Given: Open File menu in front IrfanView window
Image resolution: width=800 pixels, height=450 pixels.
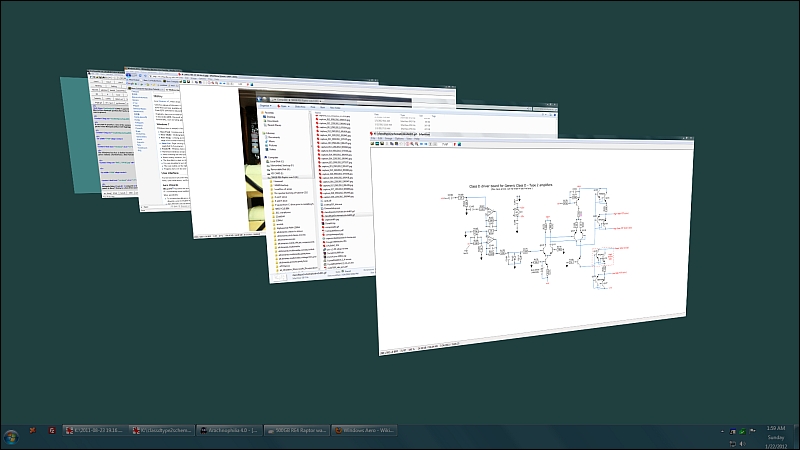Looking at the screenshot, I should click(x=373, y=138).
